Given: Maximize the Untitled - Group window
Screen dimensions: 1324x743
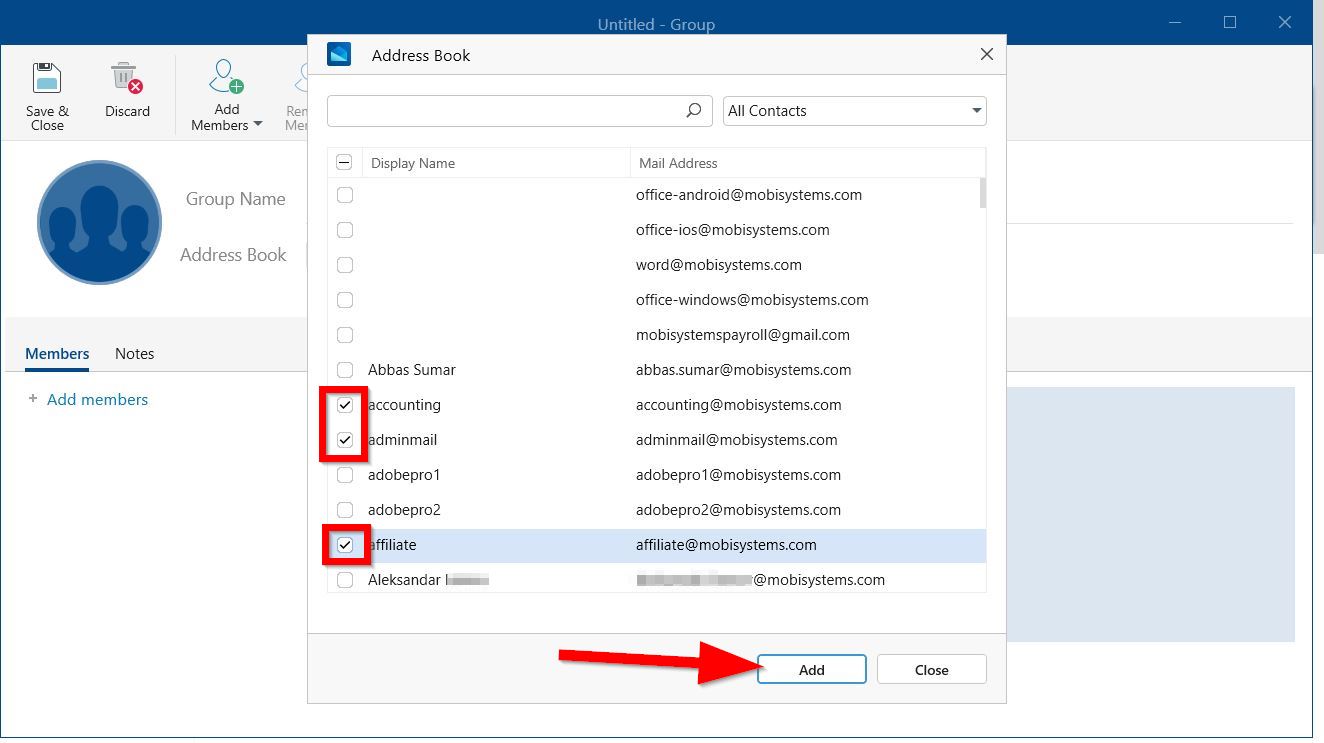Looking at the screenshot, I should (x=1230, y=22).
